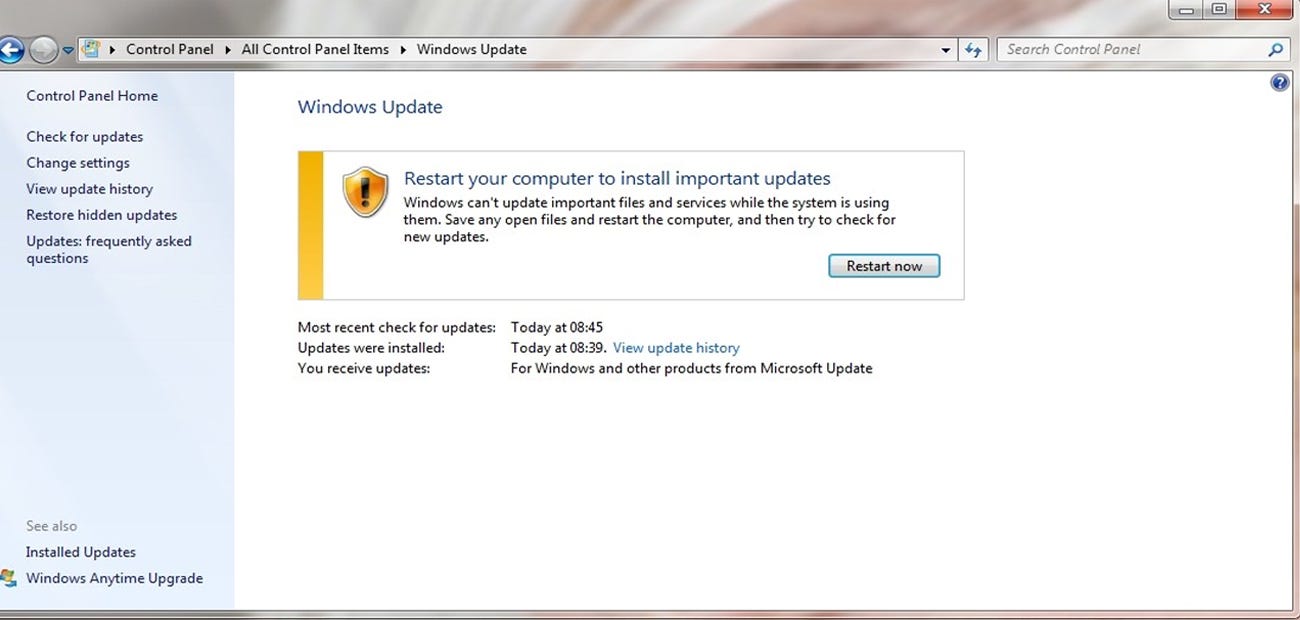This screenshot has height=620, width=1300.
Task: Select Control Panel breadcrumb
Action: pos(170,49)
